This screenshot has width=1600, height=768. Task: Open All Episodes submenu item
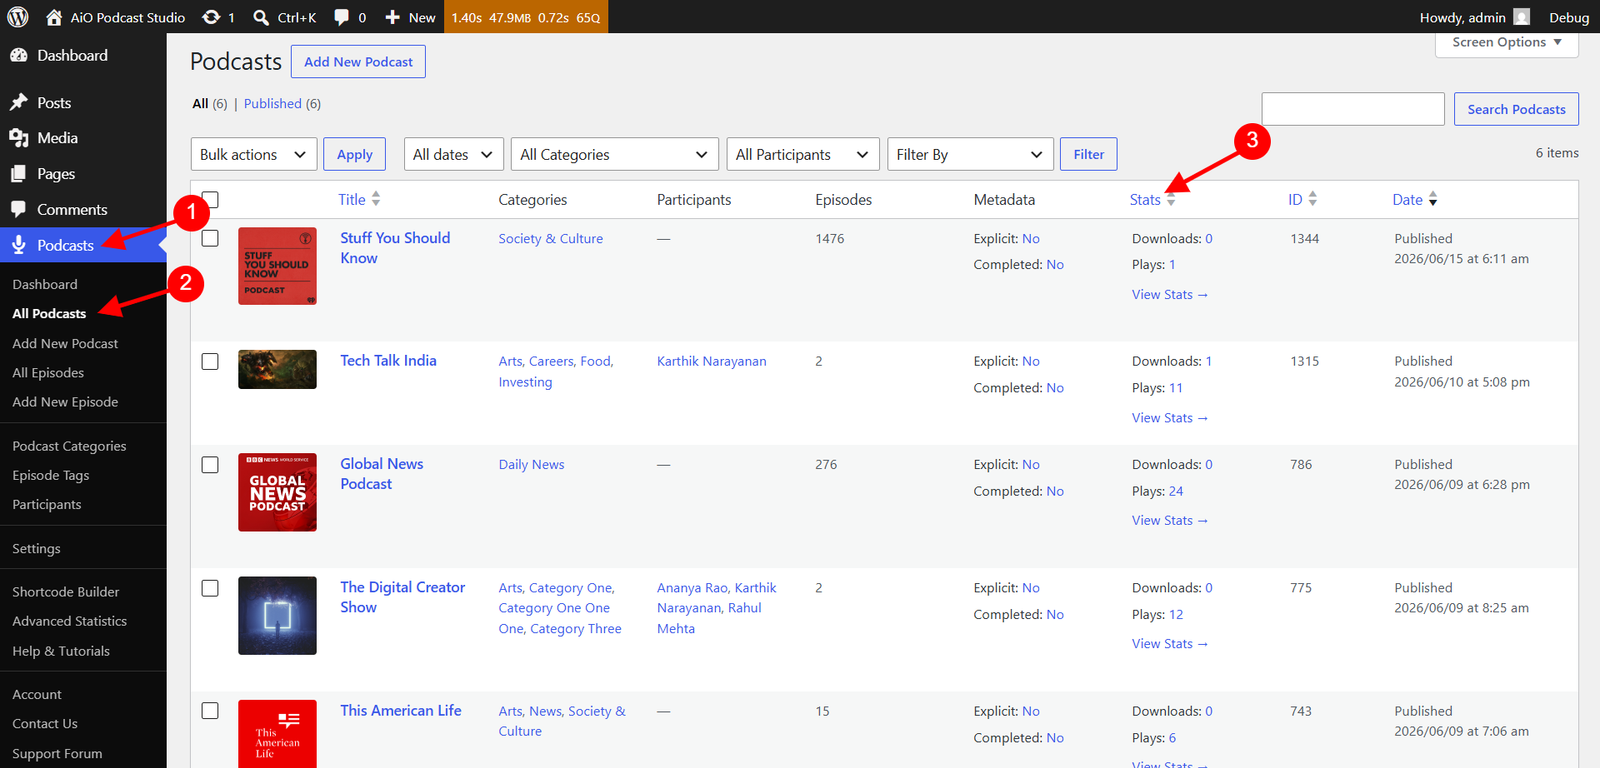coord(48,372)
